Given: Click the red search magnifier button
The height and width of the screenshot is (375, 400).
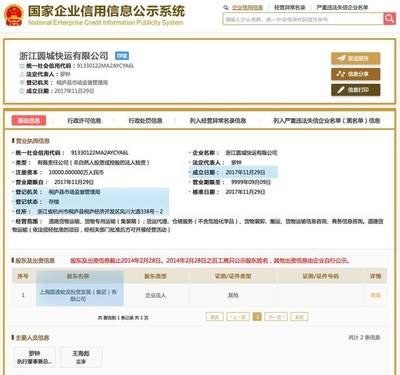Looking at the screenshot, I should pyautogui.click(x=389, y=19).
